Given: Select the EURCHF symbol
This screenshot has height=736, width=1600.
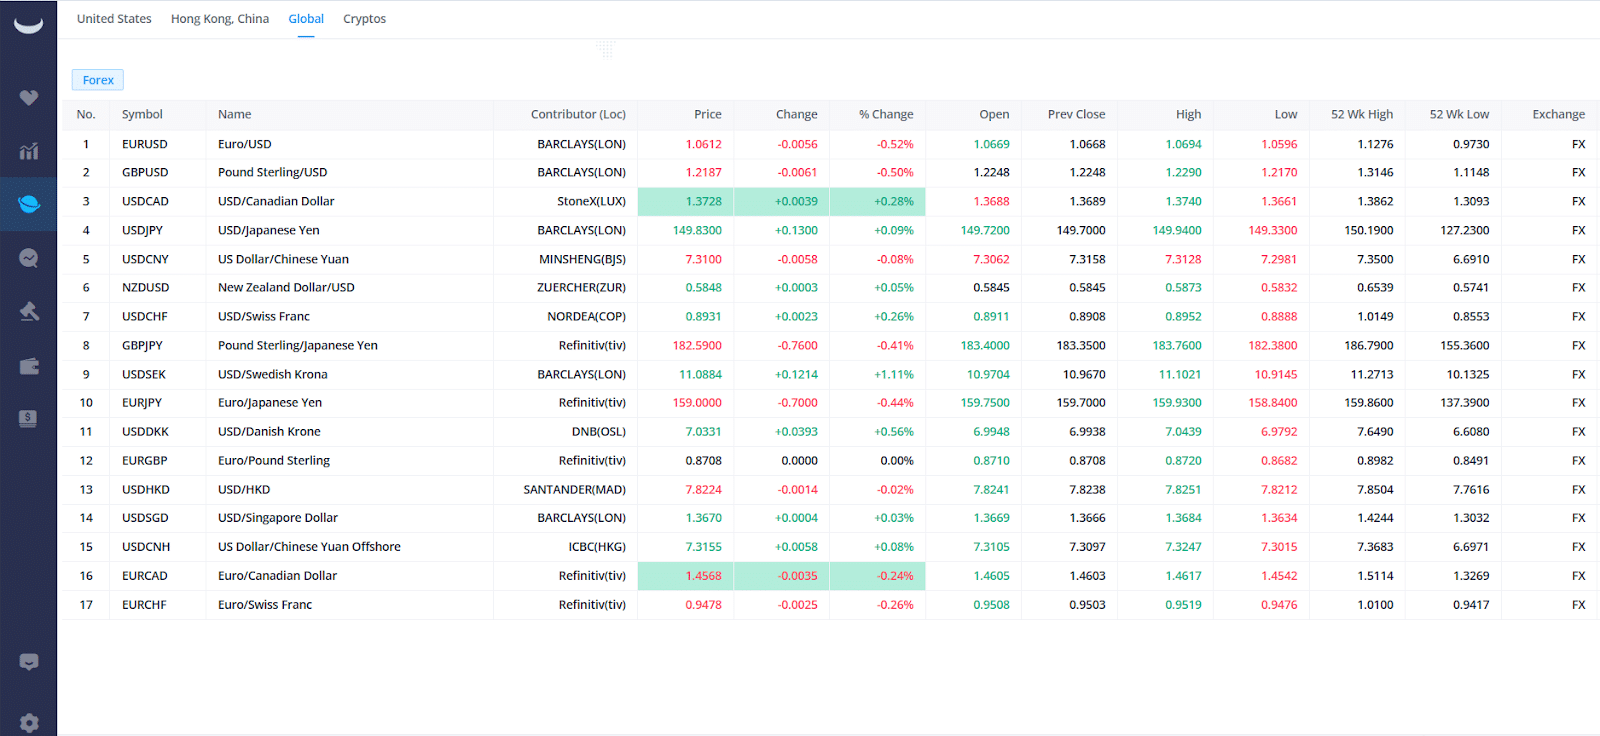Looking at the screenshot, I should [x=144, y=605].
